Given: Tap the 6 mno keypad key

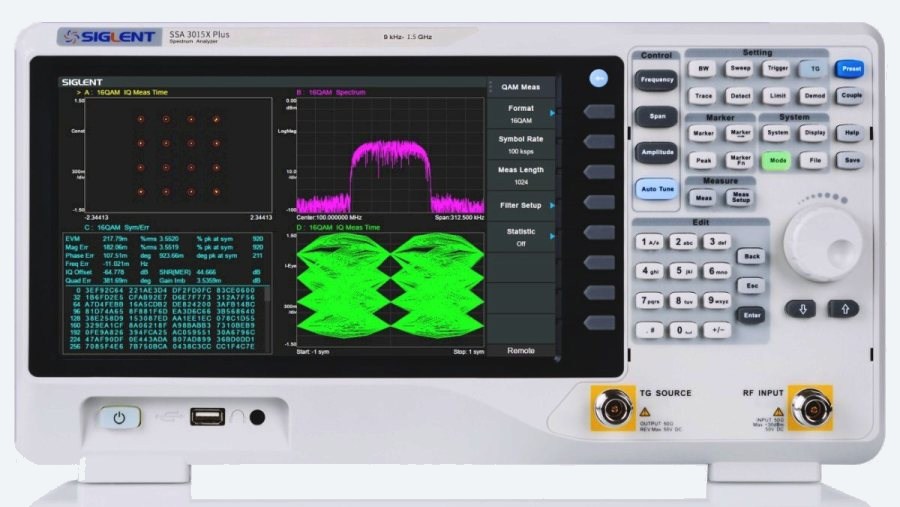Looking at the screenshot, I should 717,271.
